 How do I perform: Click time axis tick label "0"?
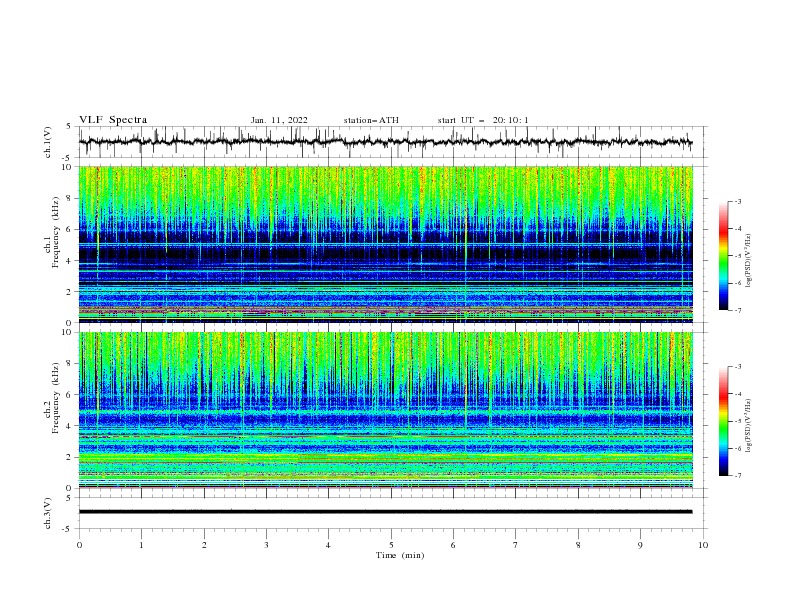(79, 545)
